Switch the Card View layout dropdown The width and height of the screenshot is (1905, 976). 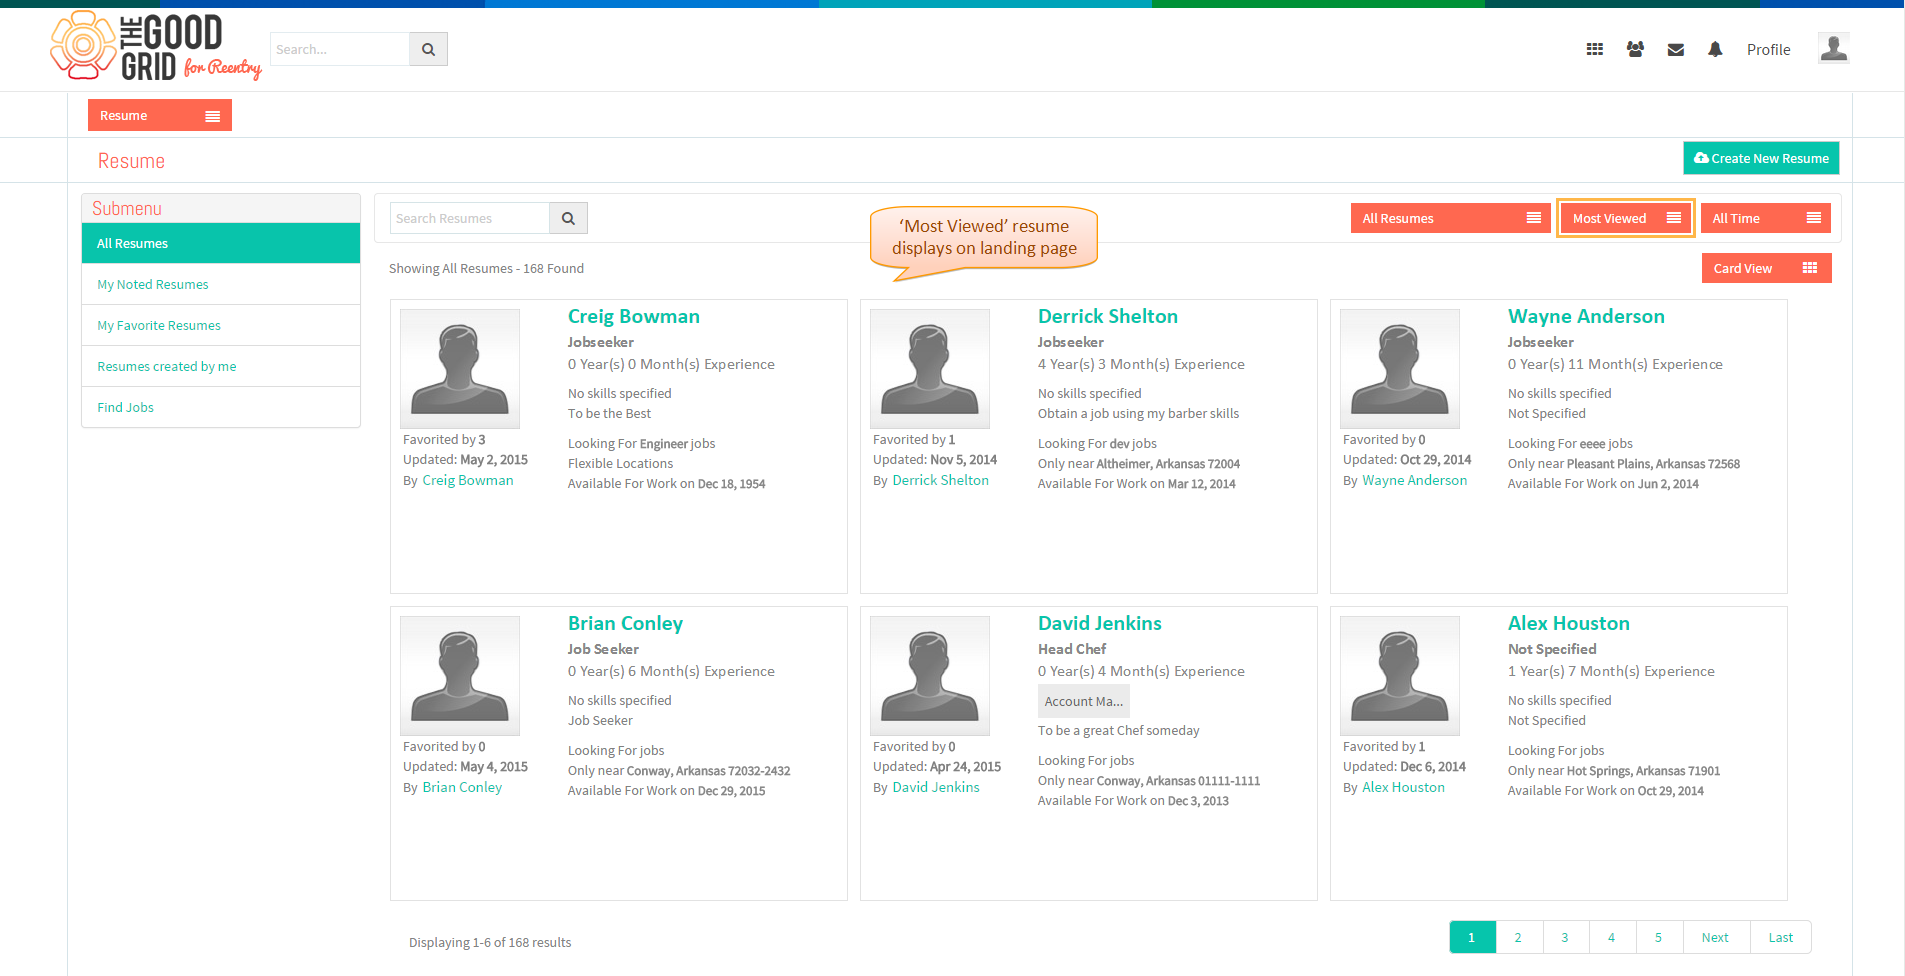pos(1766,268)
